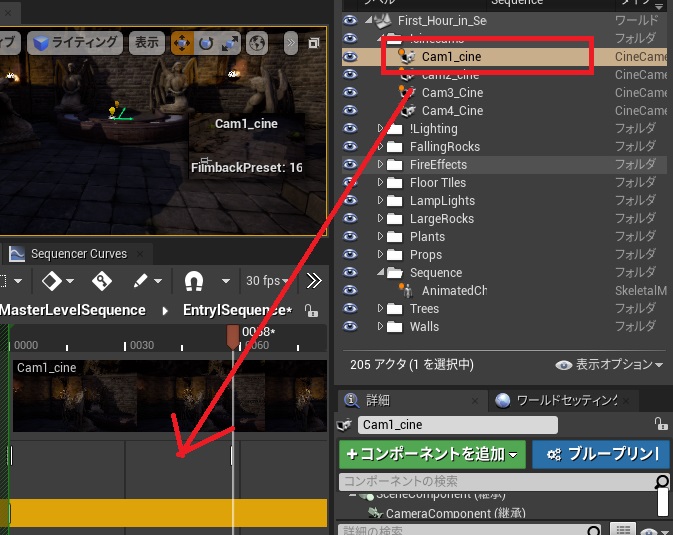The height and width of the screenshot is (535, 673).
Task: Expand the !Lighting folder
Action: (x=380, y=128)
